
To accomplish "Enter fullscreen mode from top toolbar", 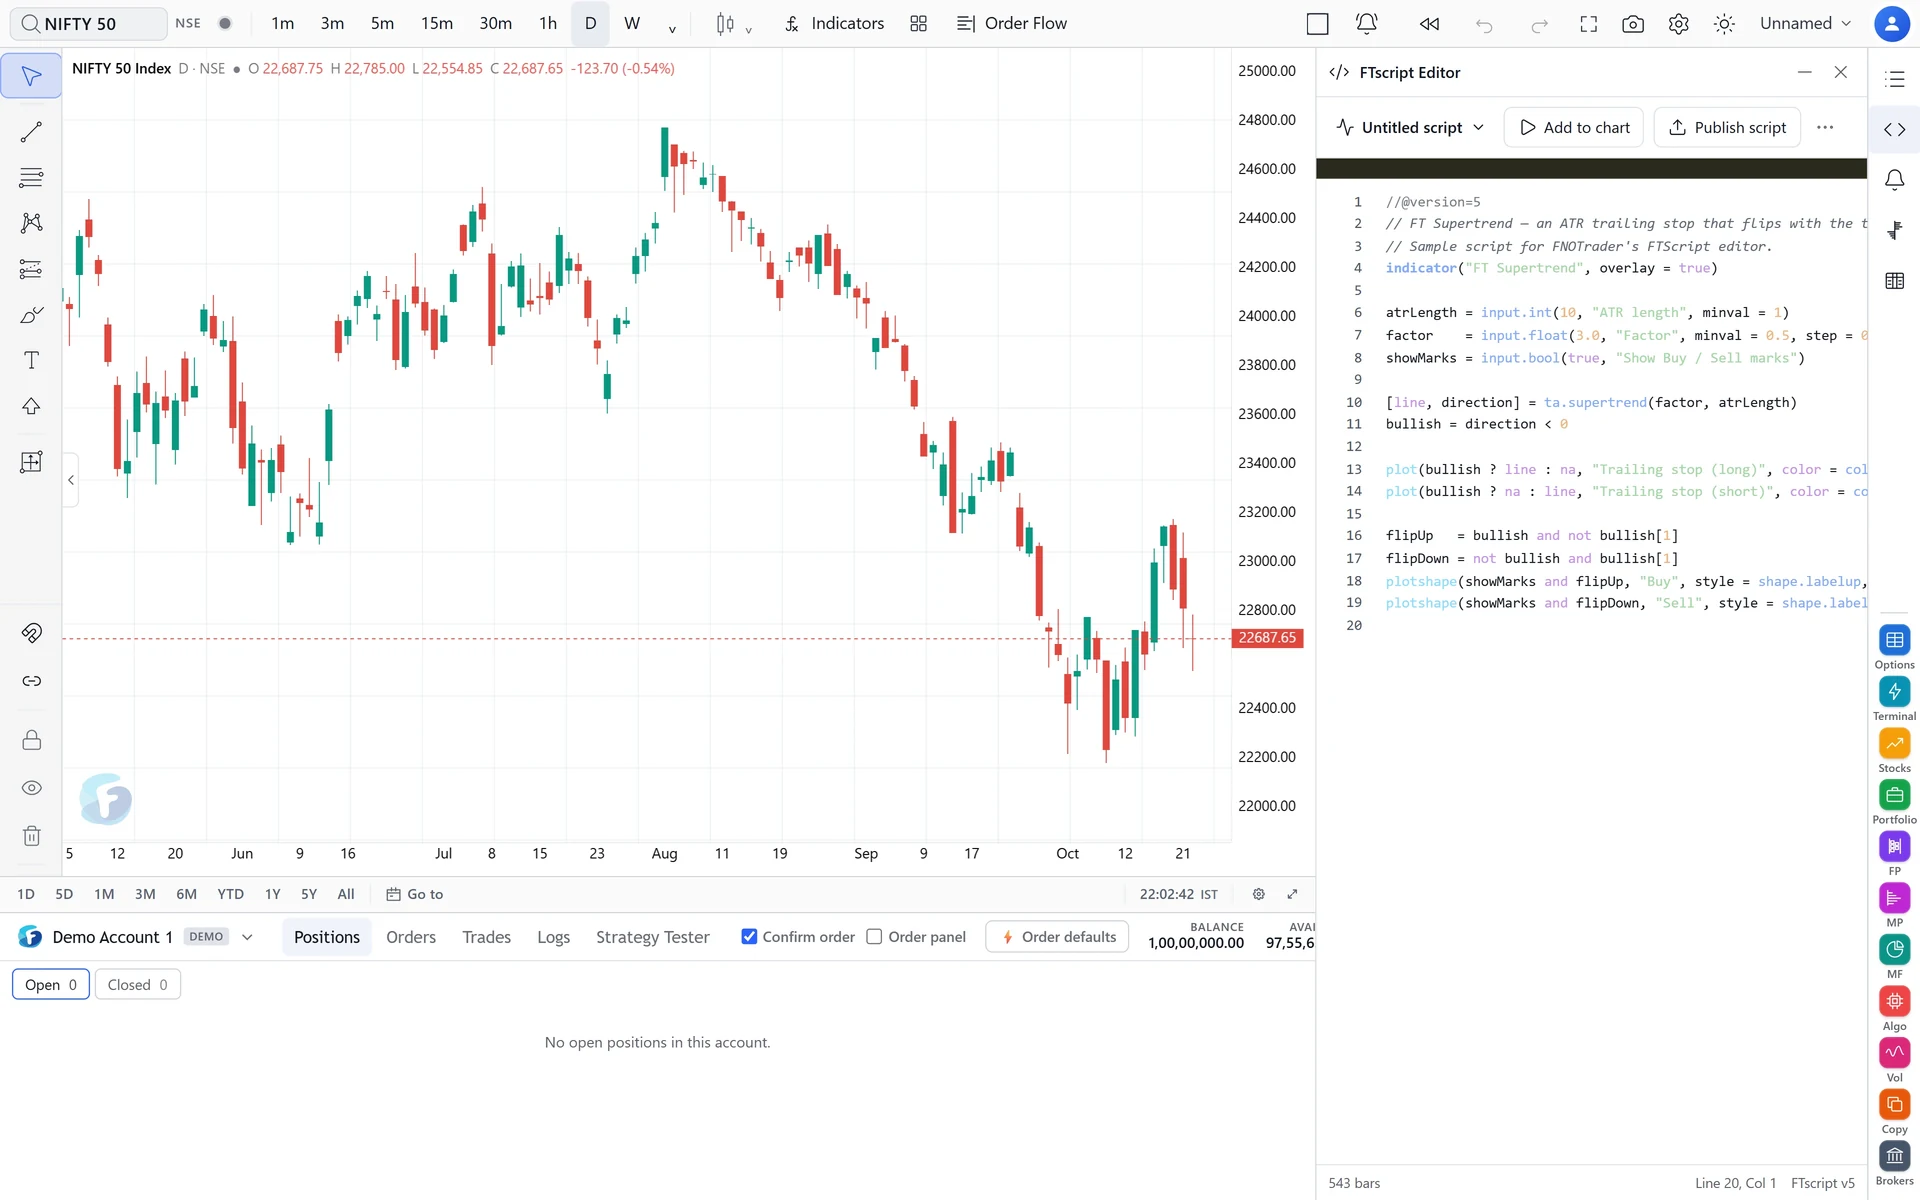I will click(1588, 24).
